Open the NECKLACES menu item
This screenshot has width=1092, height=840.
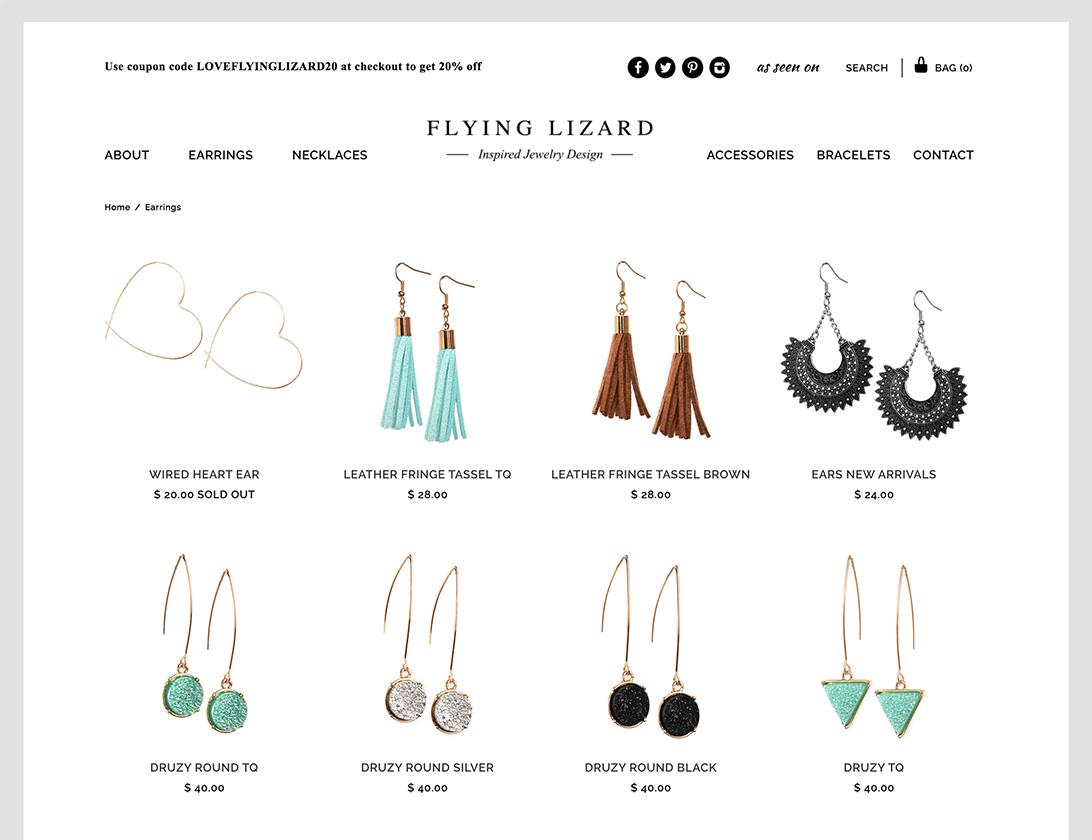[x=329, y=155]
